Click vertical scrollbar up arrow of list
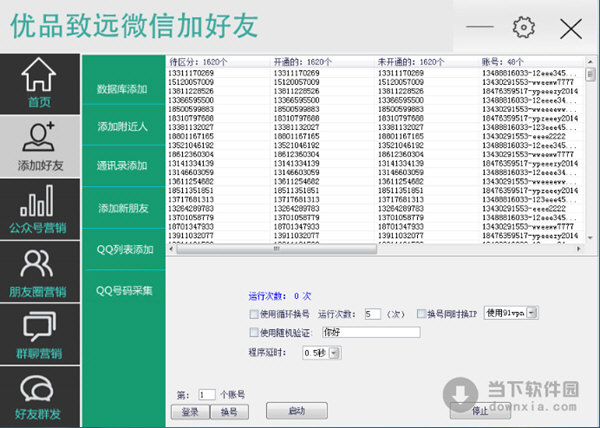Viewport: 600px width, 428px height. coord(590,62)
